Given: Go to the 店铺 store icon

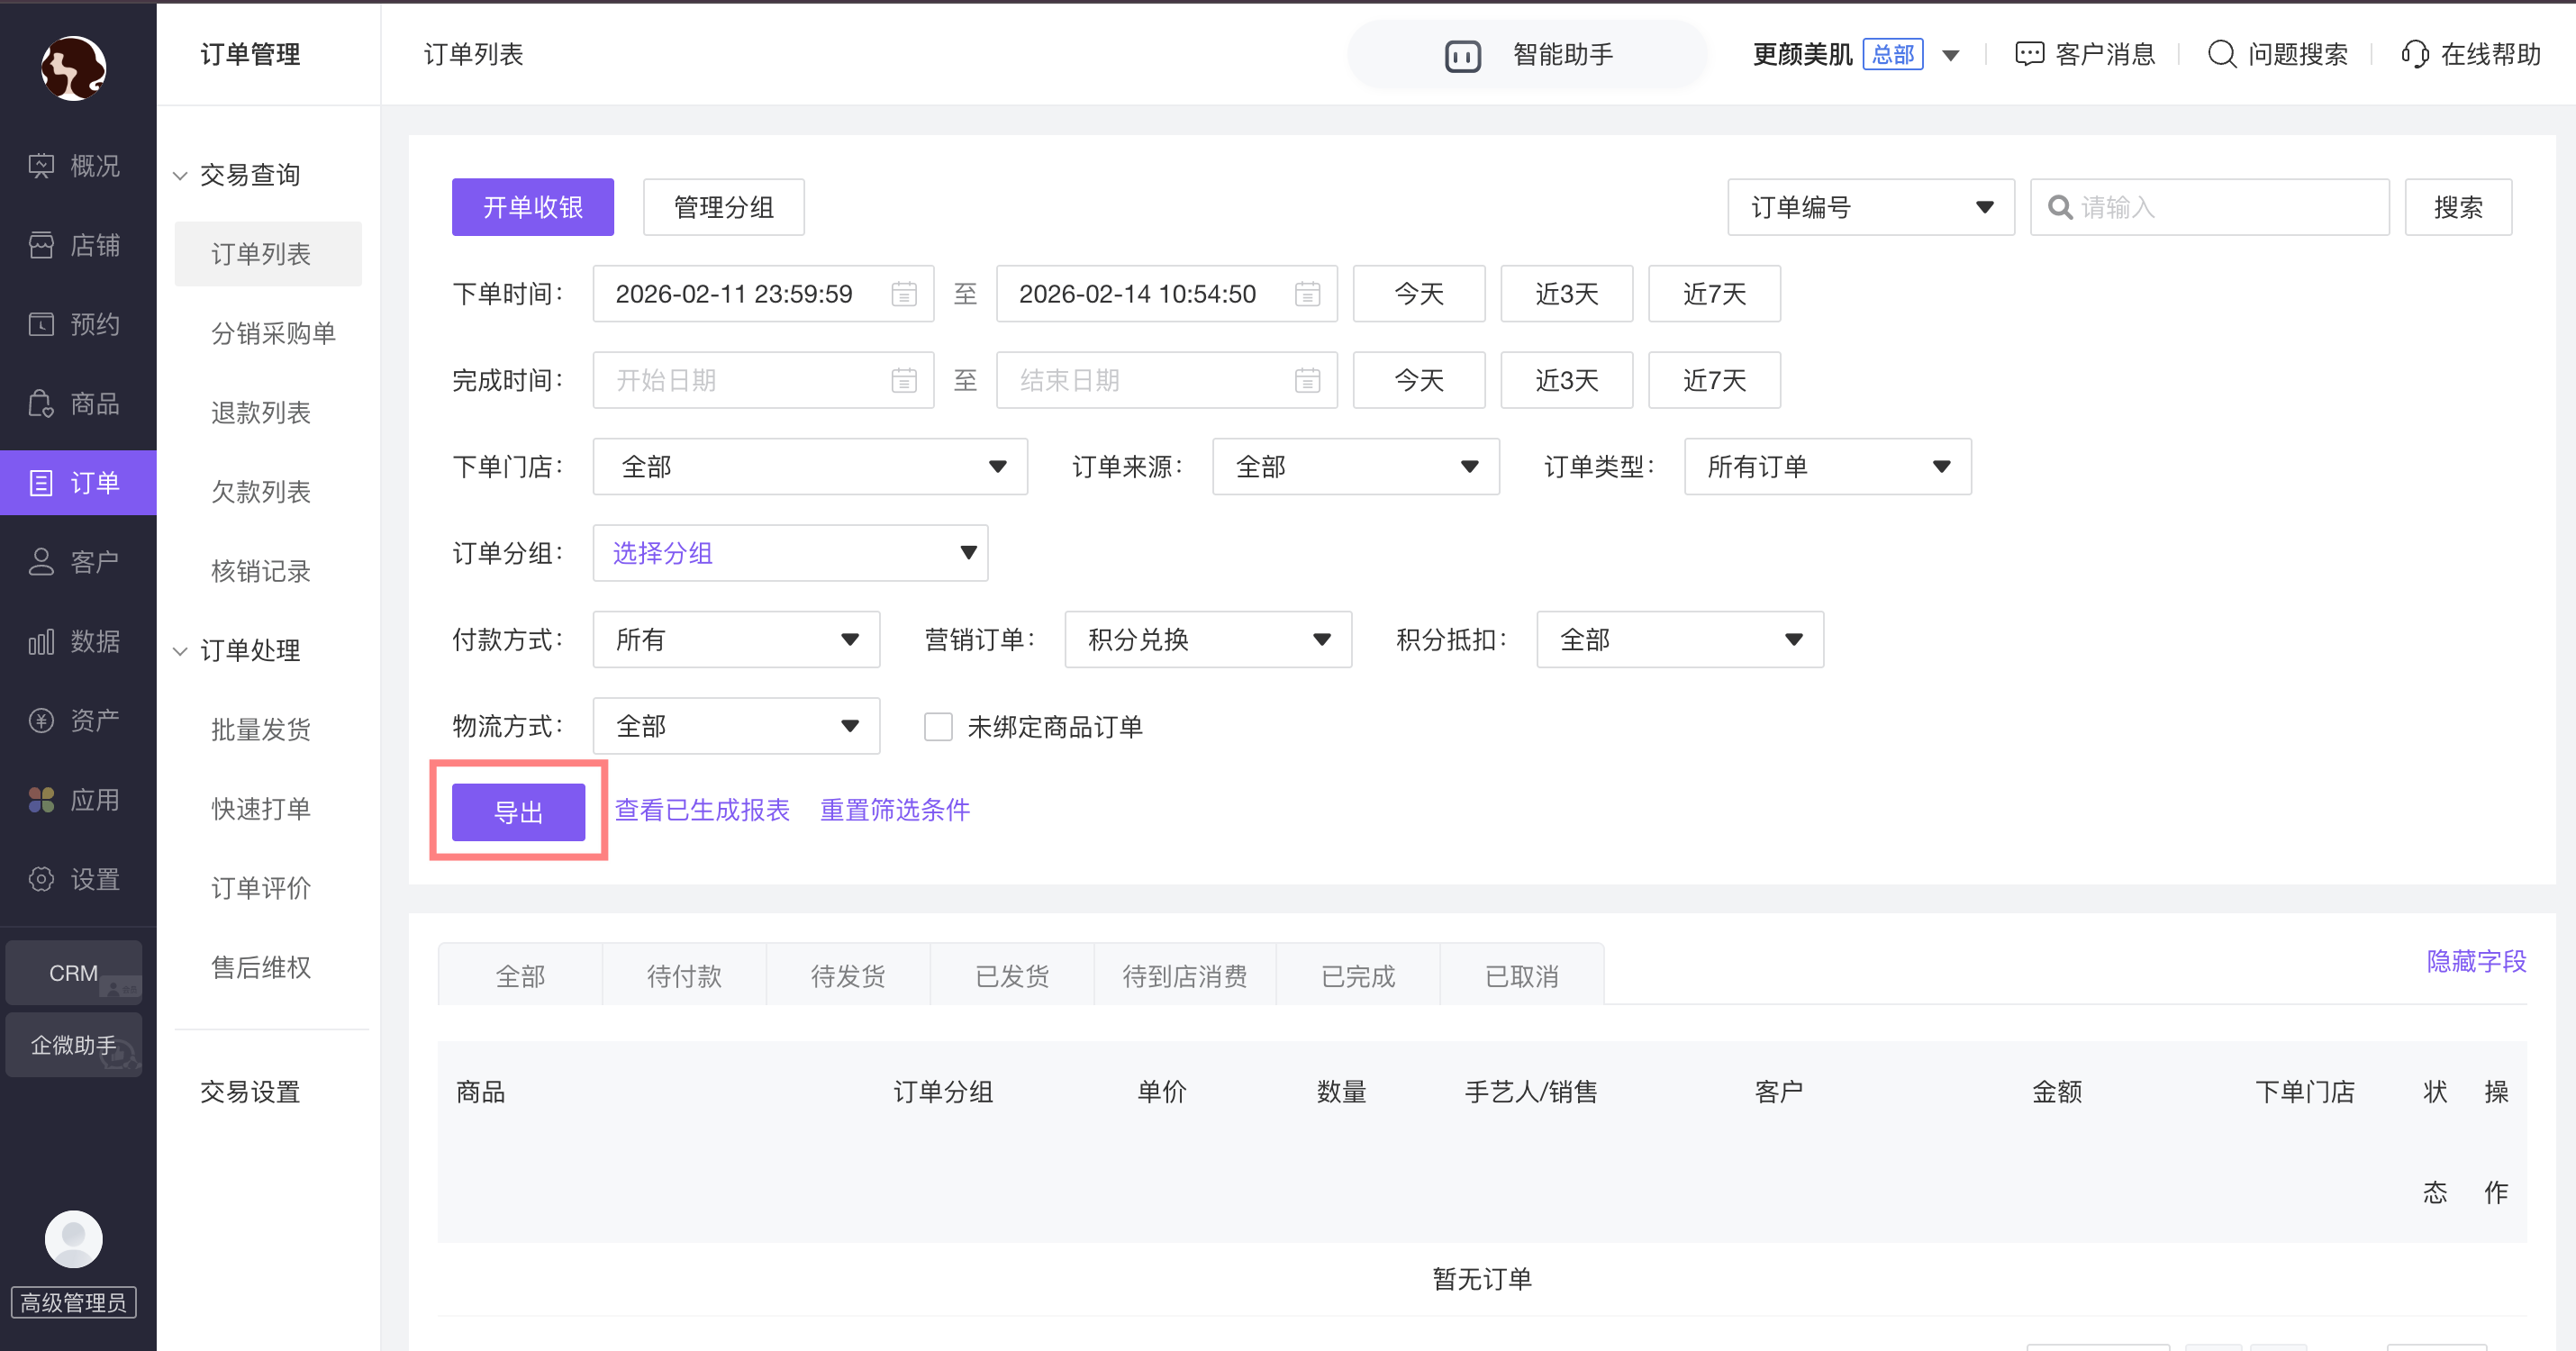Looking at the screenshot, I should [41, 245].
